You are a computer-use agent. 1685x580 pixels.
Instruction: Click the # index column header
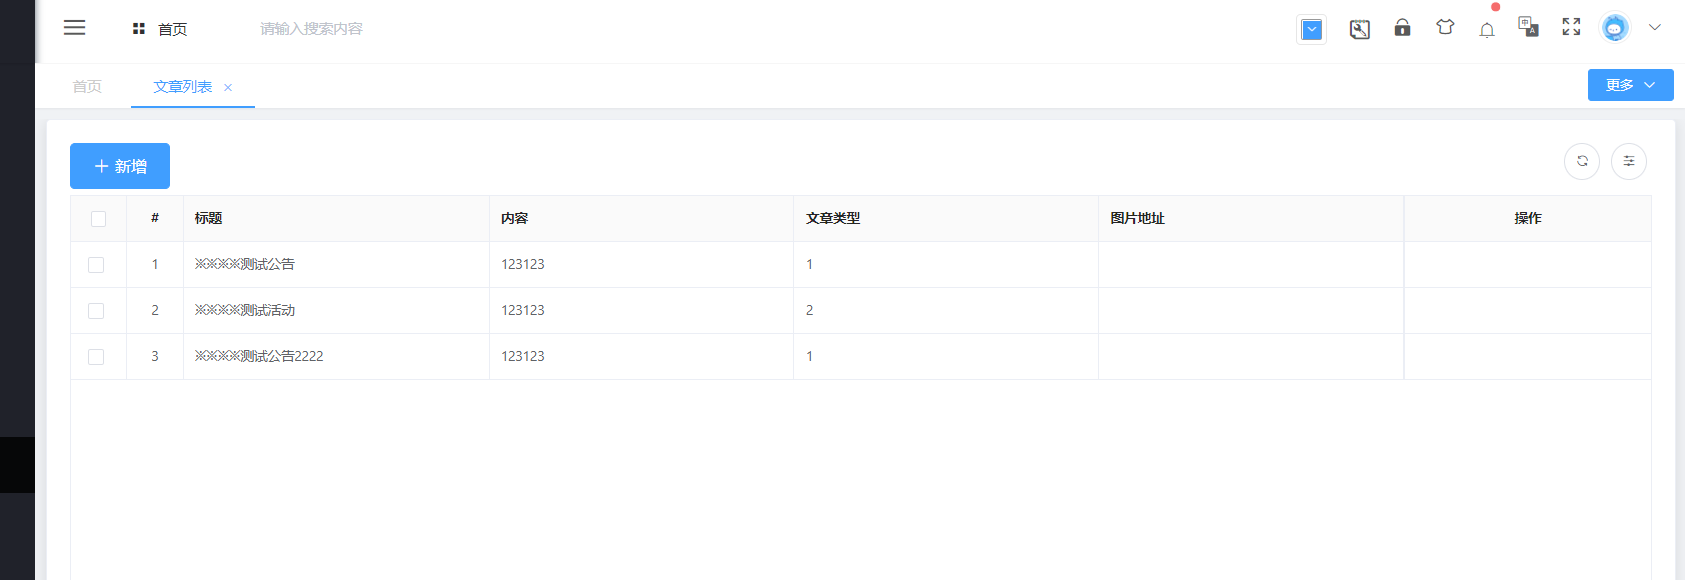point(155,218)
